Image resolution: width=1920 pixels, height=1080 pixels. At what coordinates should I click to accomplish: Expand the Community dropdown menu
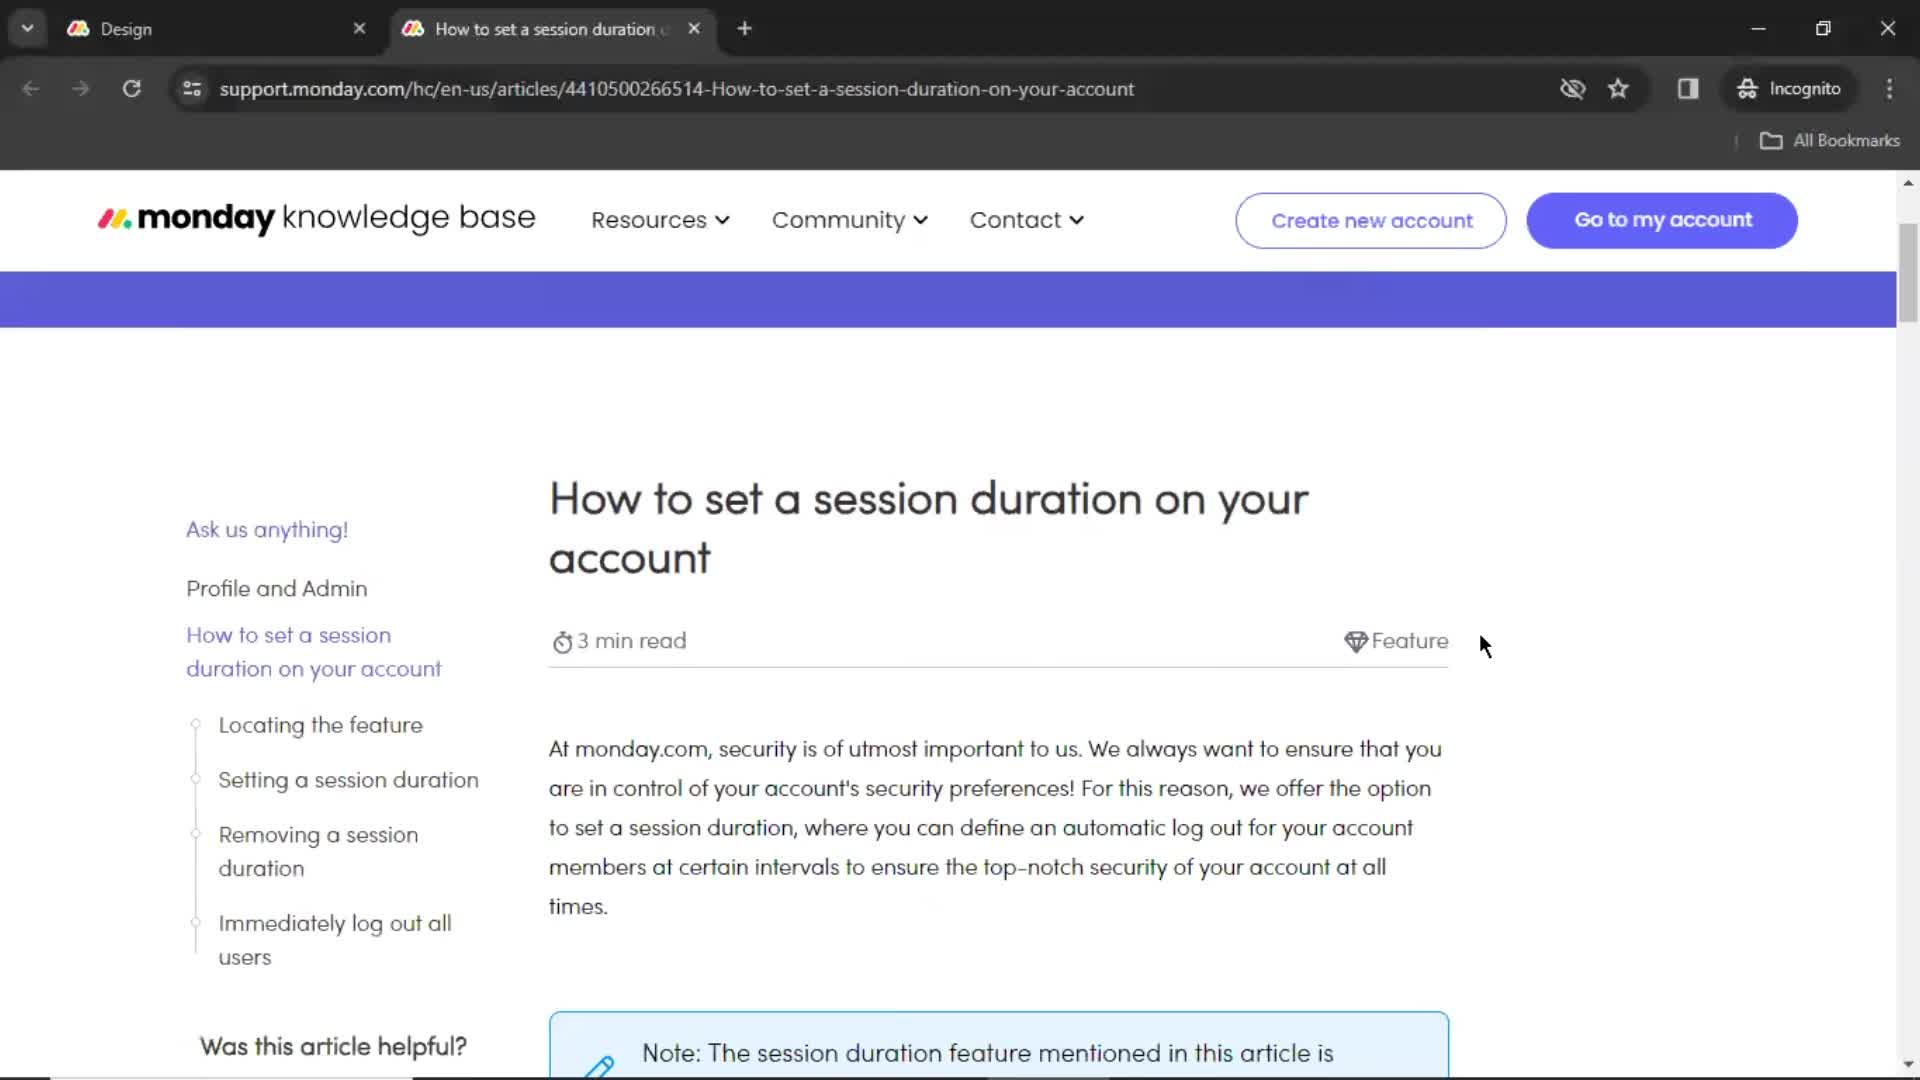(x=849, y=219)
